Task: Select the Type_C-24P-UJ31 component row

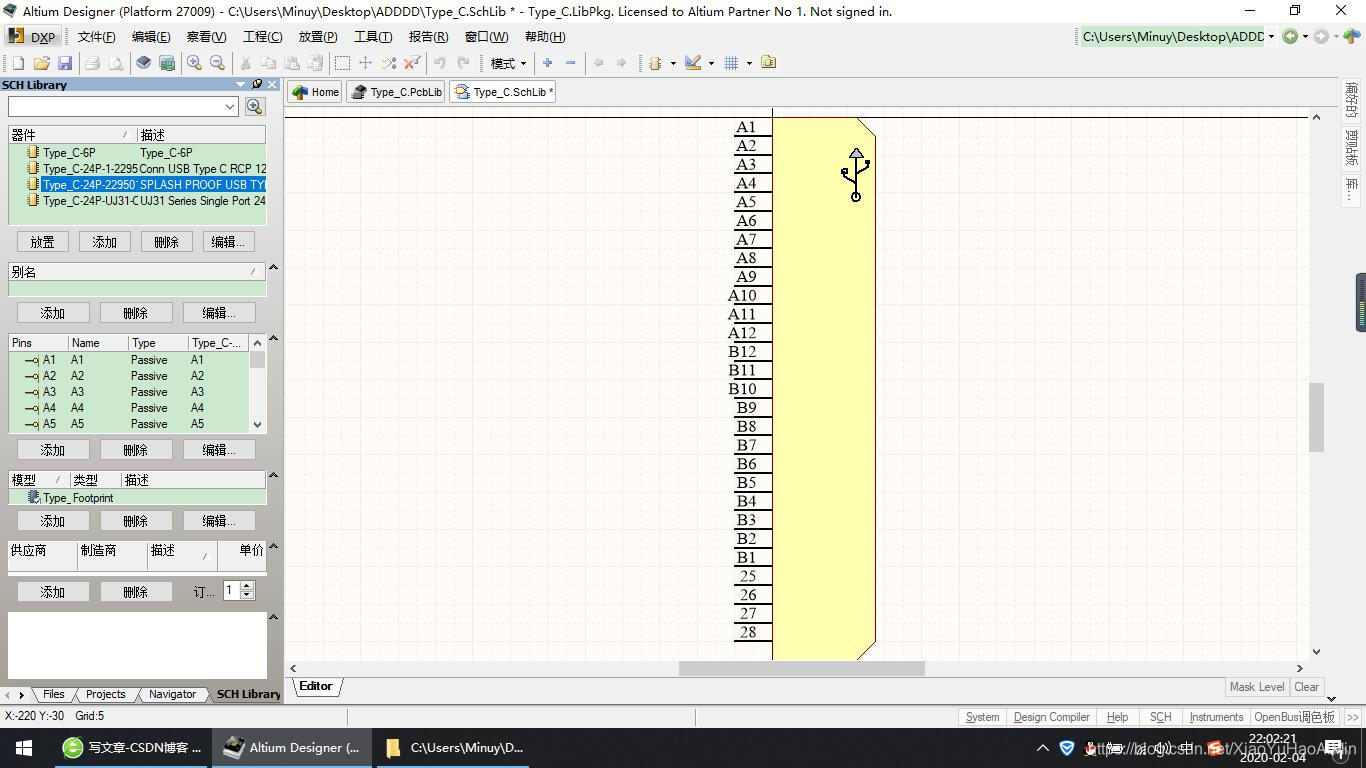Action: coord(138,201)
